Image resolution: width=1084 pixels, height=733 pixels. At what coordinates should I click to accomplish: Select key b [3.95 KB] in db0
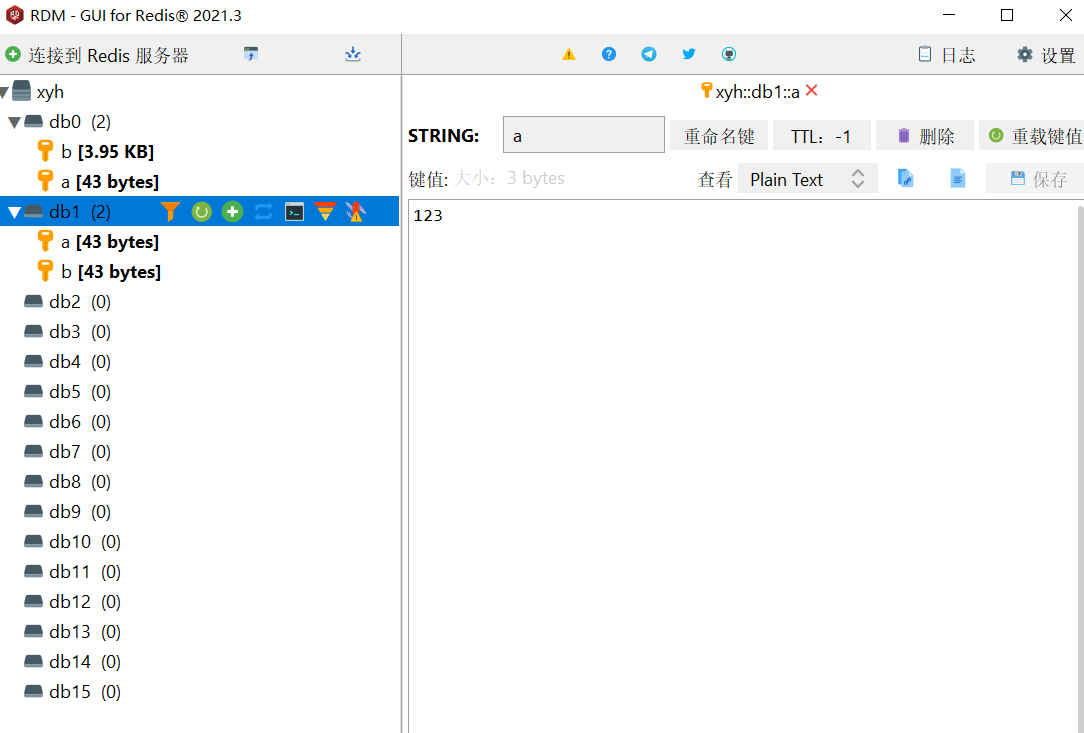107,151
